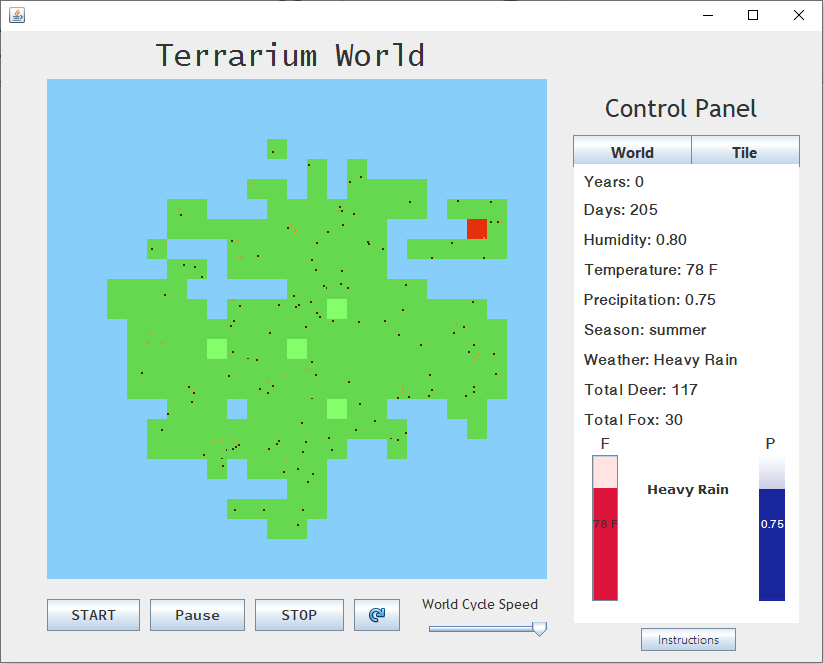The image size is (824, 664).
Task: Start the simulation with START button
Action: pos(94,615)
